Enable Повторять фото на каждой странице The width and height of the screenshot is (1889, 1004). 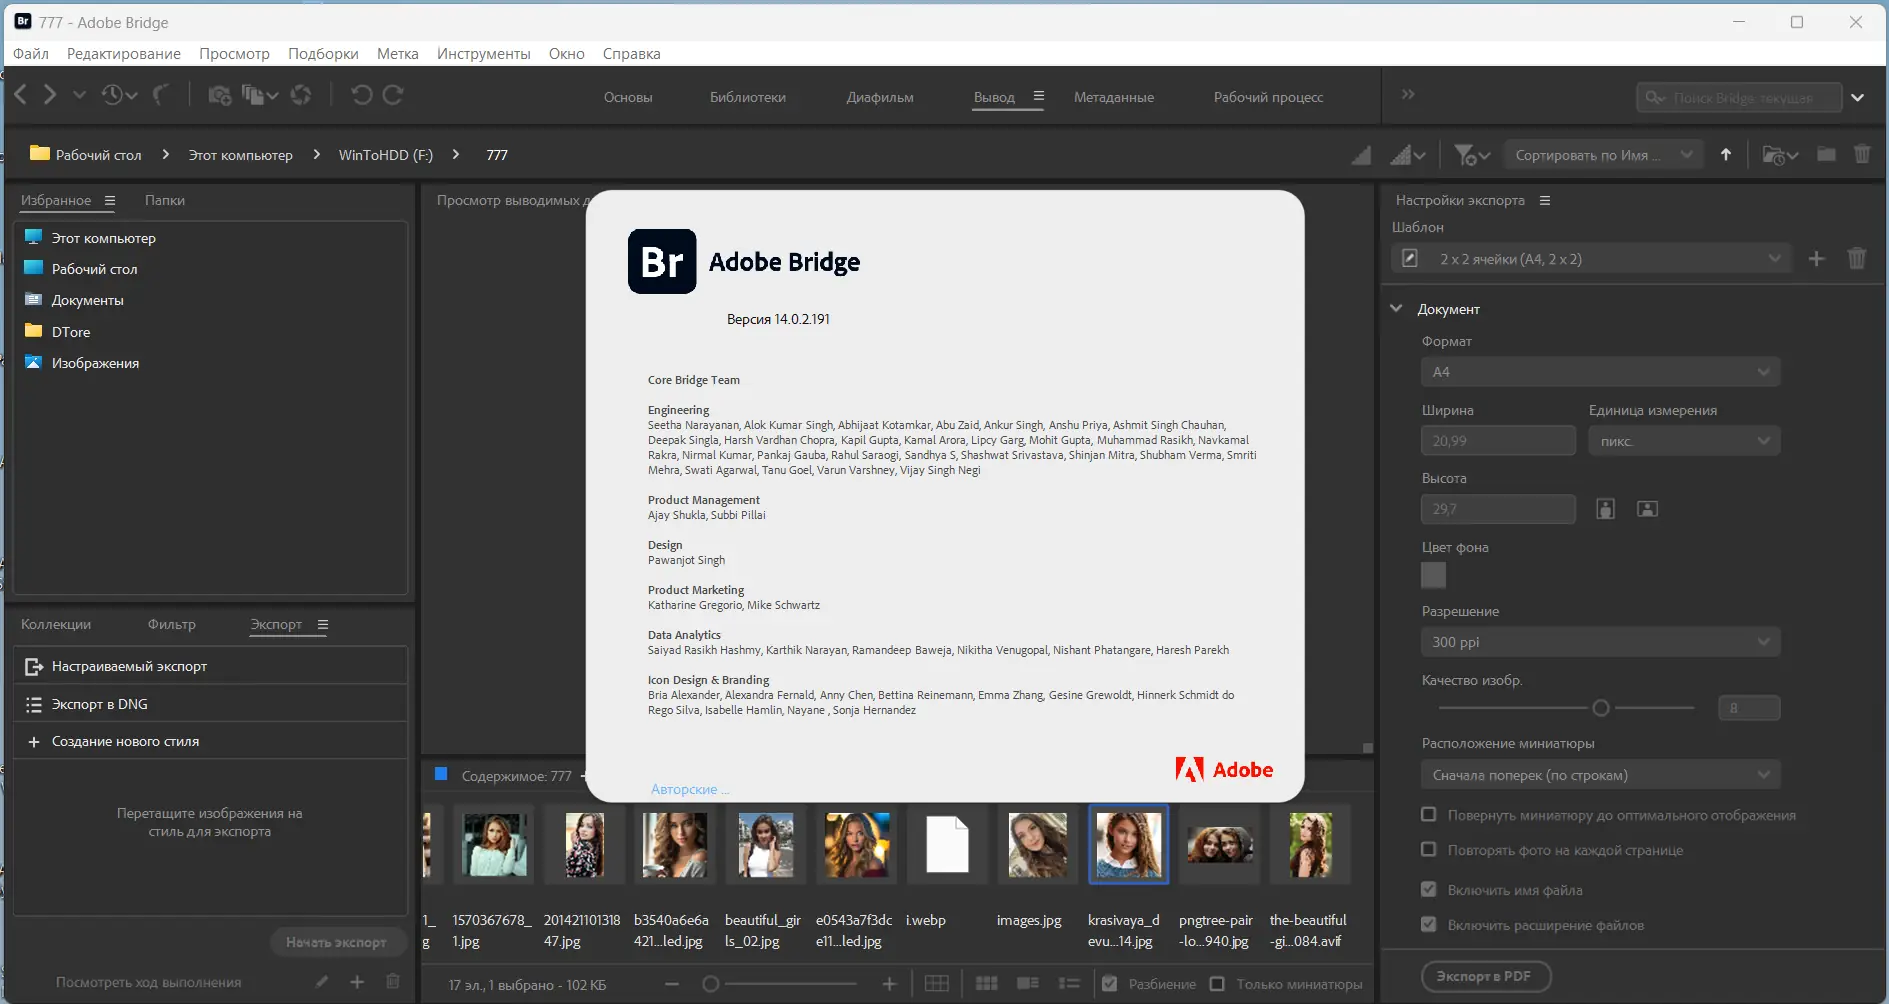1429,850
